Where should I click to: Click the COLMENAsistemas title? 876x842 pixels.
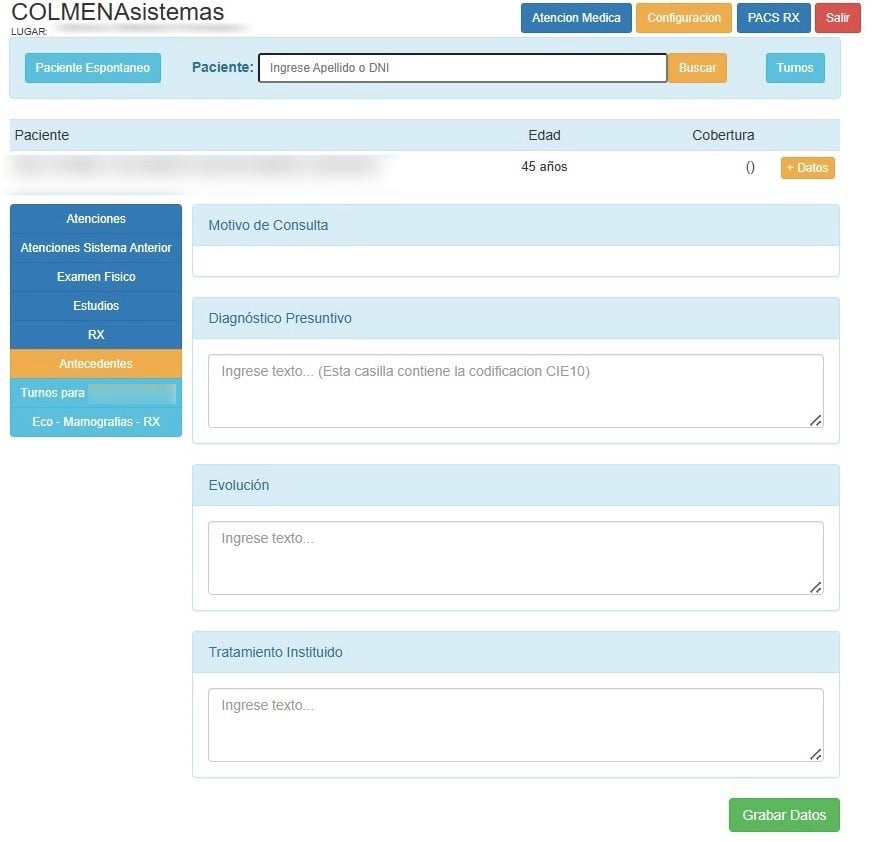pyautogui.click(x=119, y=12)
